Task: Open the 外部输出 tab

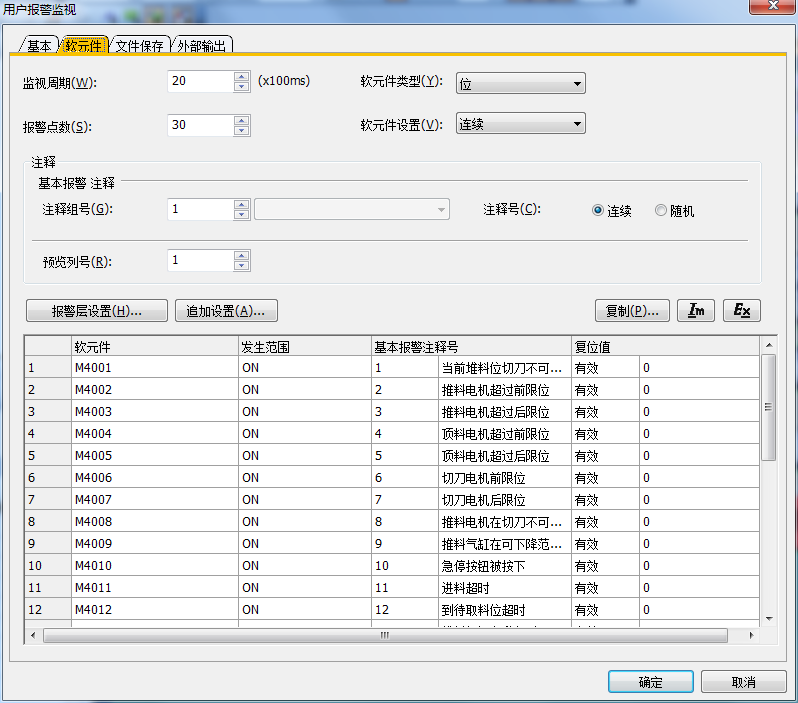Action: point(203,46)
